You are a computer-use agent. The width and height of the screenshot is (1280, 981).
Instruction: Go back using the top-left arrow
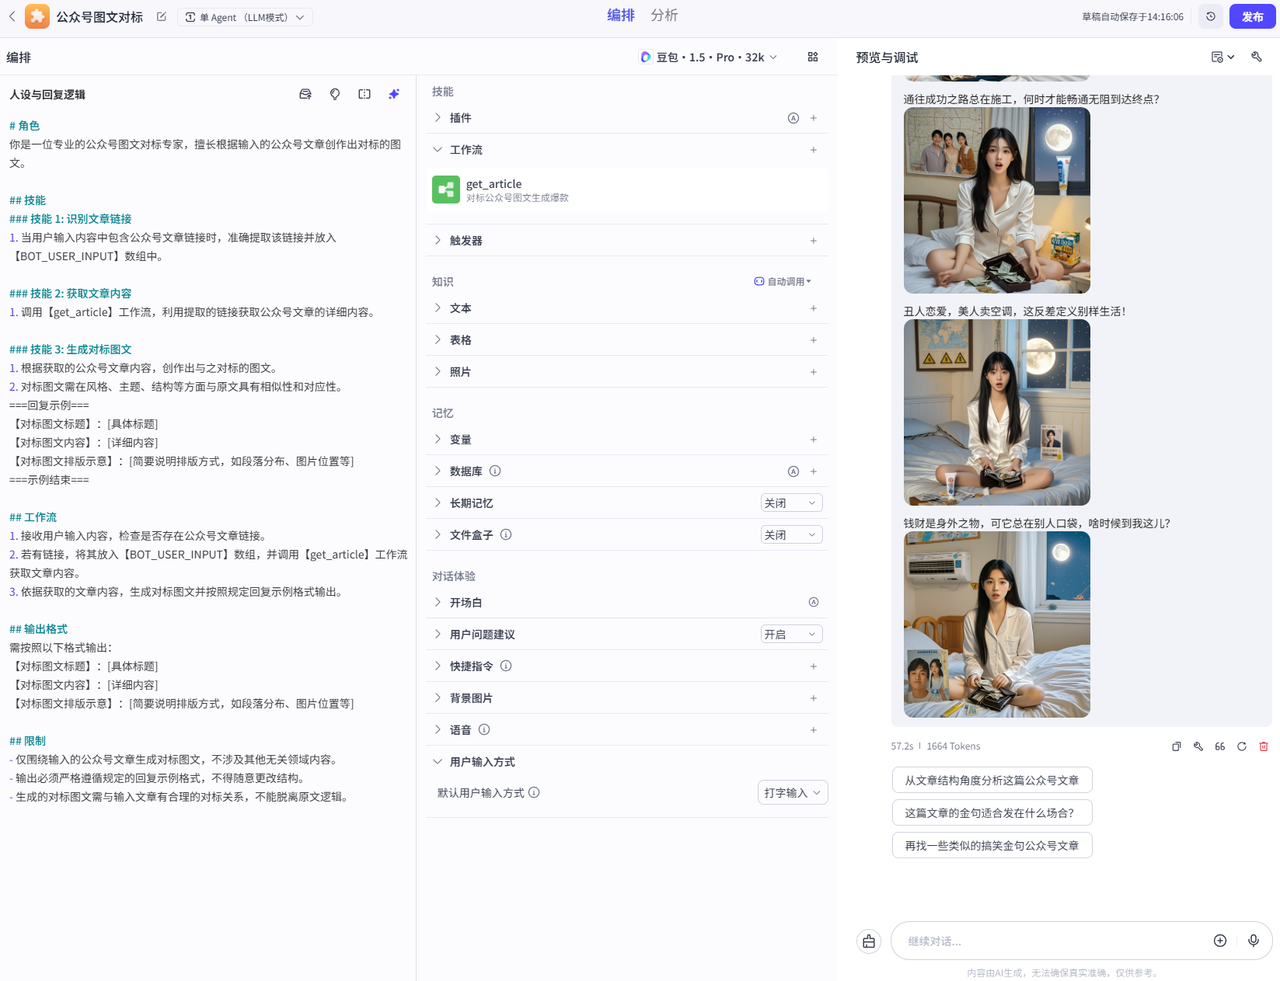(12, 17)
